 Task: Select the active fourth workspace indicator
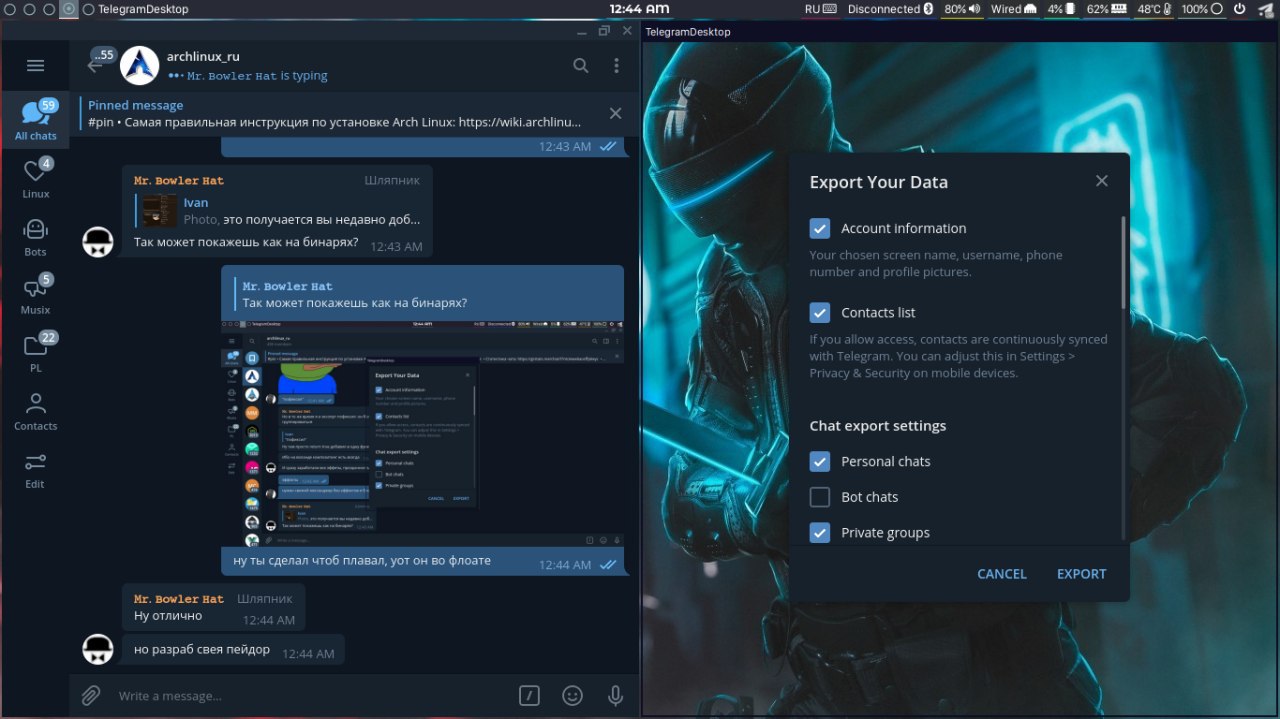coord(68,9)
